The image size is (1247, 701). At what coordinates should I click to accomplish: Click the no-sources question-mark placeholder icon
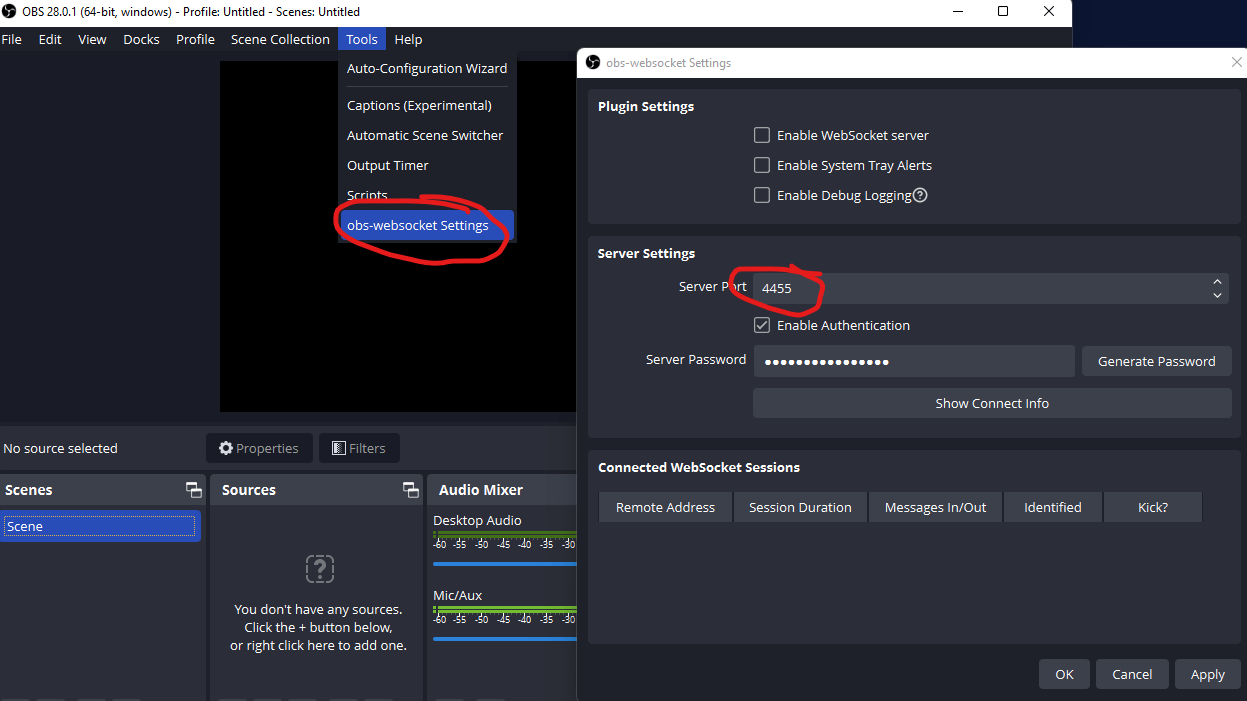319,570
